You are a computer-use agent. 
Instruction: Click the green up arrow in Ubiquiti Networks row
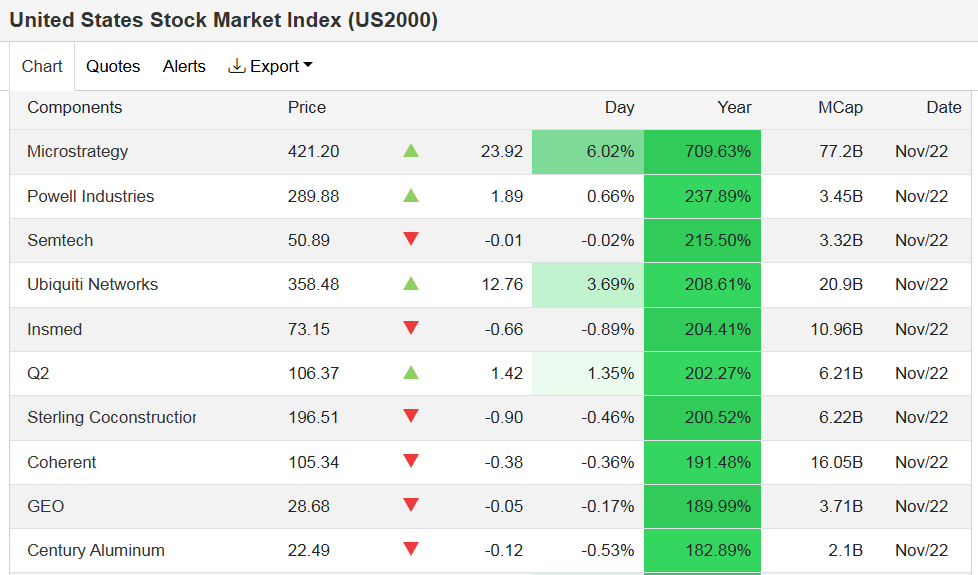pos(411,284)
